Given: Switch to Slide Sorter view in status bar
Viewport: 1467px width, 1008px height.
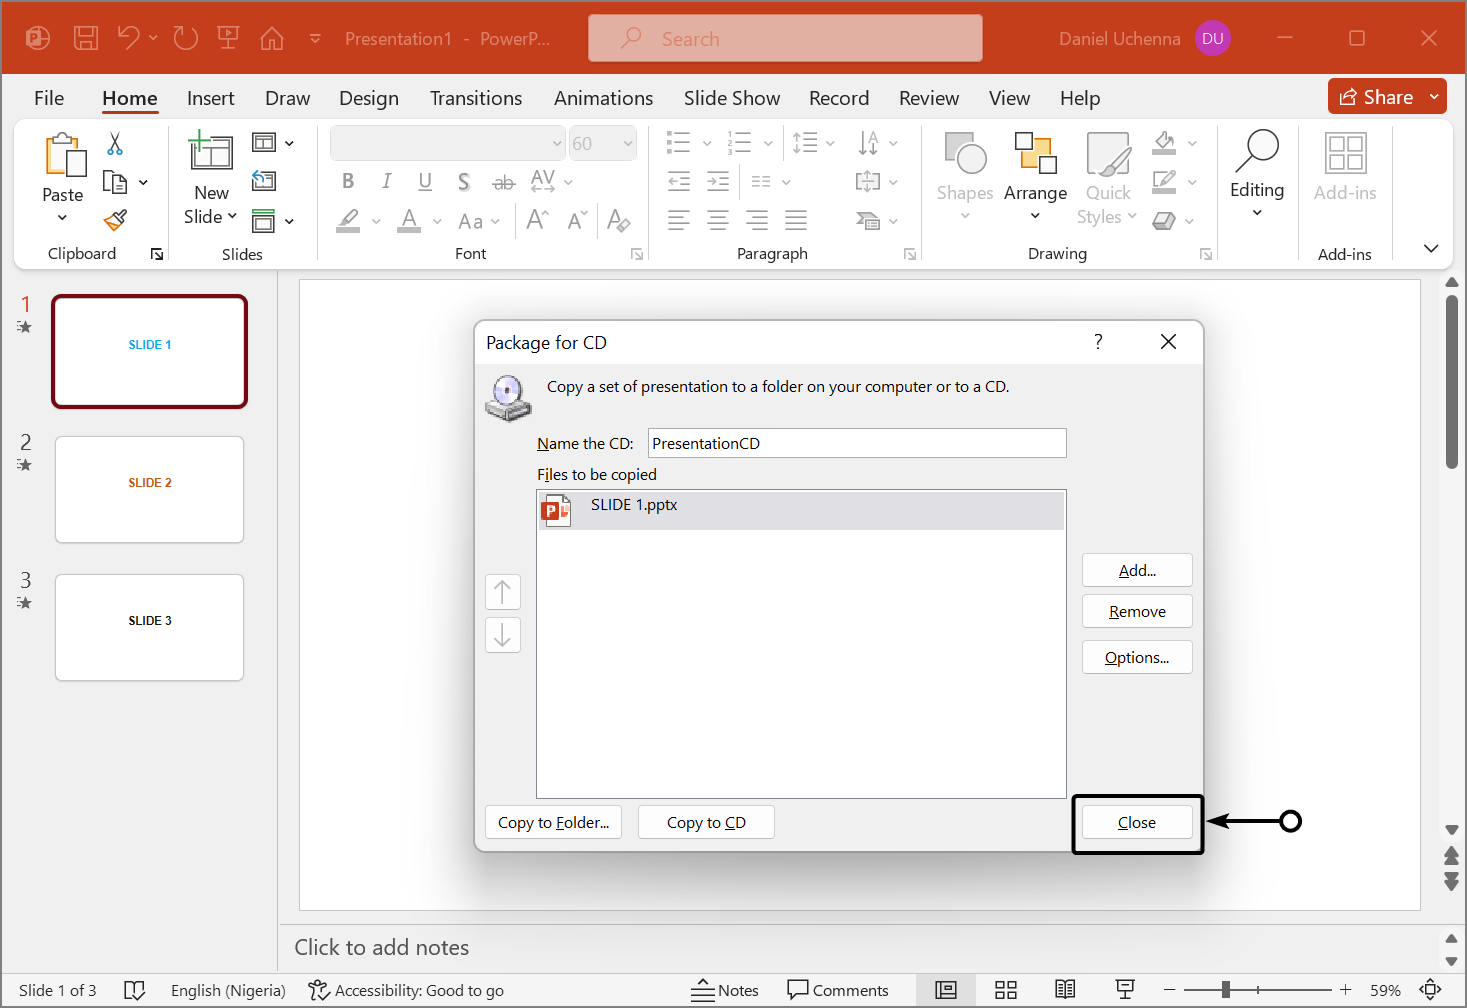Looking at the screenshot, I should [x=1005, y=990].
